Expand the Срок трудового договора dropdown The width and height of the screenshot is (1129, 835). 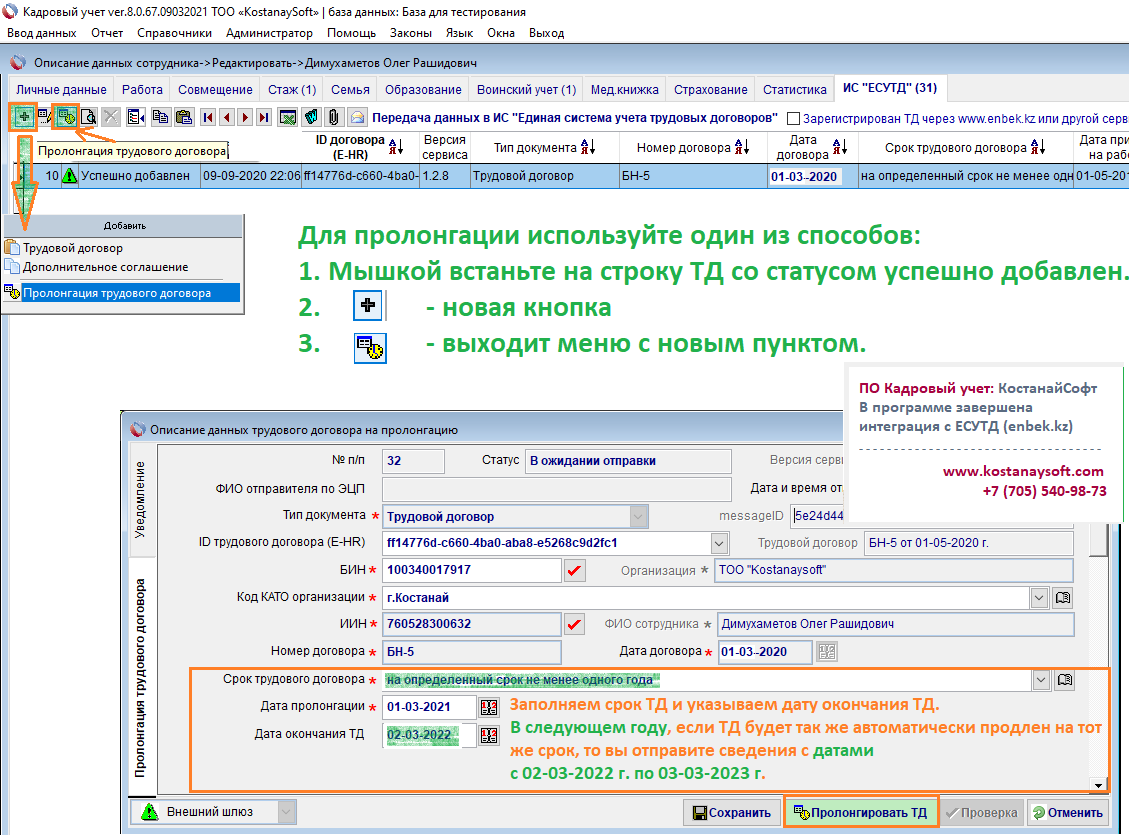pos(1040,680)
